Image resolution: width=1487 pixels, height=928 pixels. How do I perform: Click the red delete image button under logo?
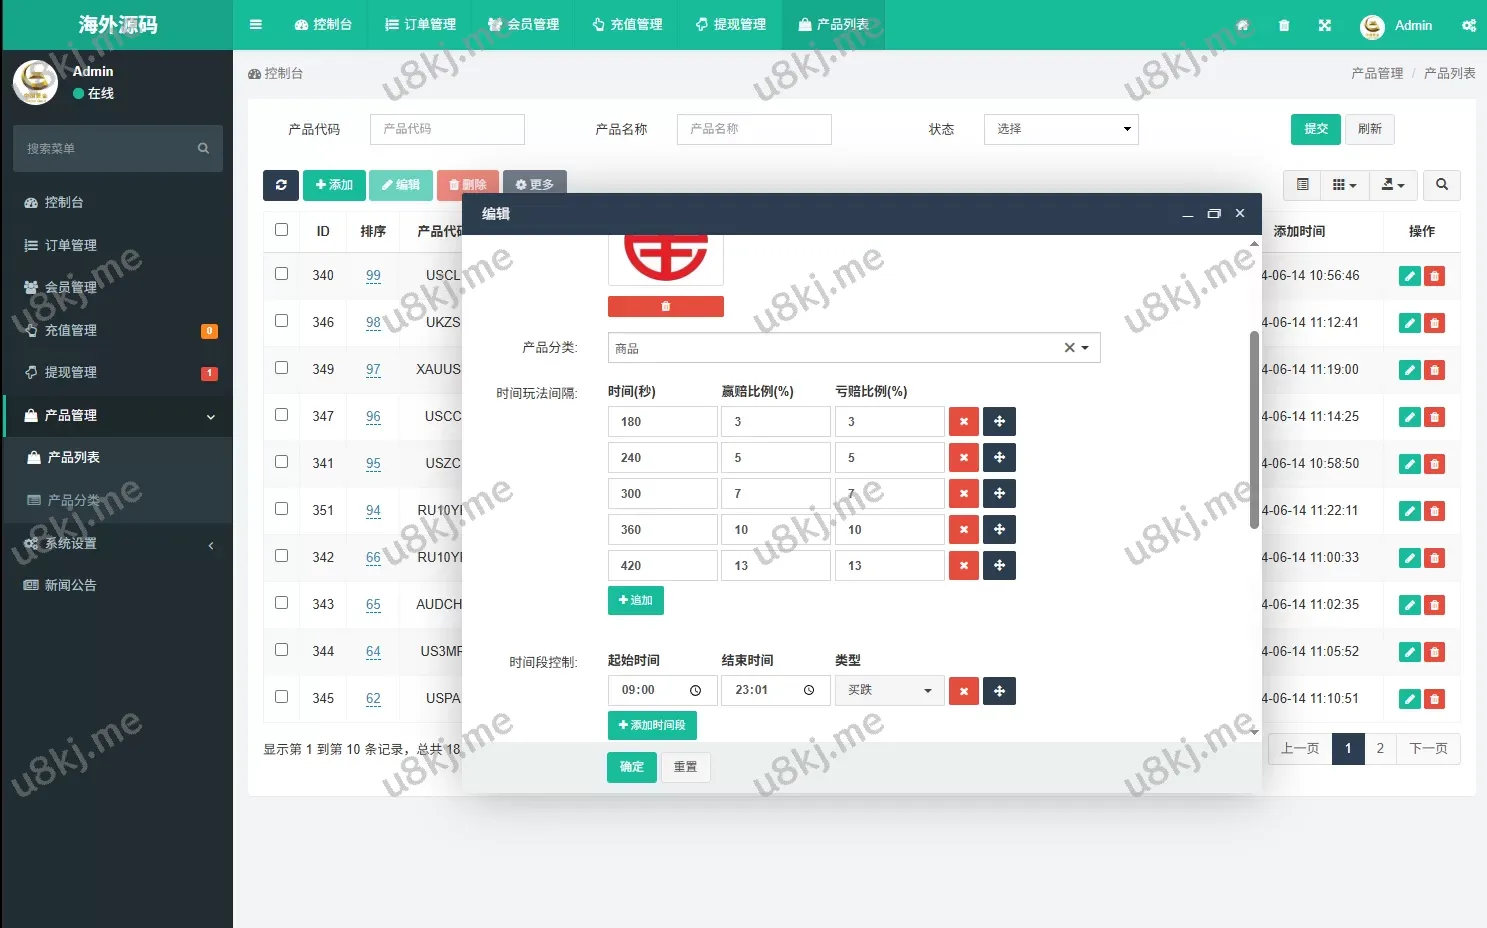[x=665, y=307]
